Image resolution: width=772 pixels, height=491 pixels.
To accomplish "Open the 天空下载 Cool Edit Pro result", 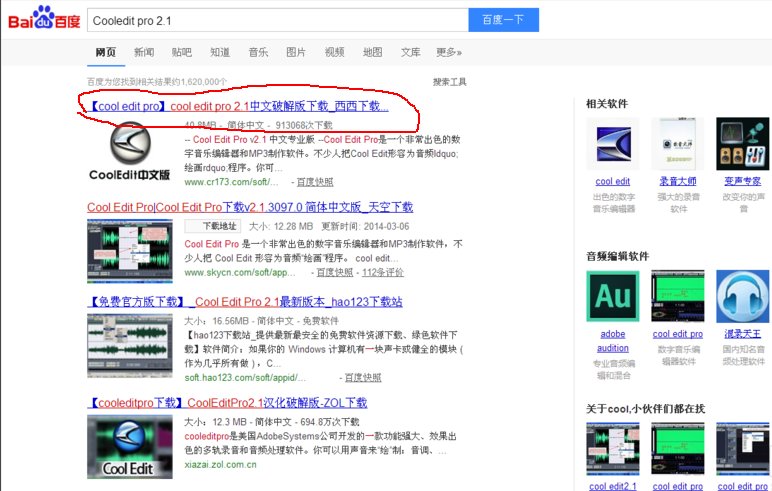I will pos(250,207).
